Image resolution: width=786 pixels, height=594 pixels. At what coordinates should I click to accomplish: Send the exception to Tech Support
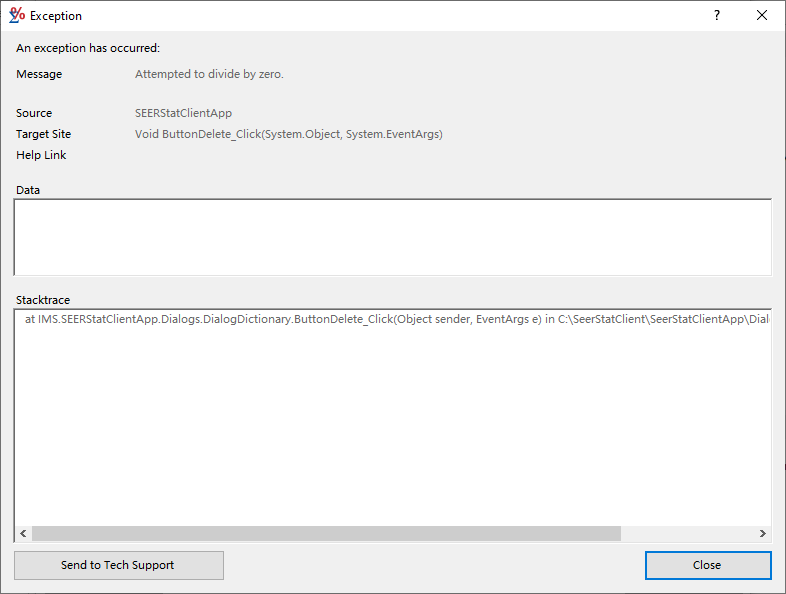[x=118, y=565]
